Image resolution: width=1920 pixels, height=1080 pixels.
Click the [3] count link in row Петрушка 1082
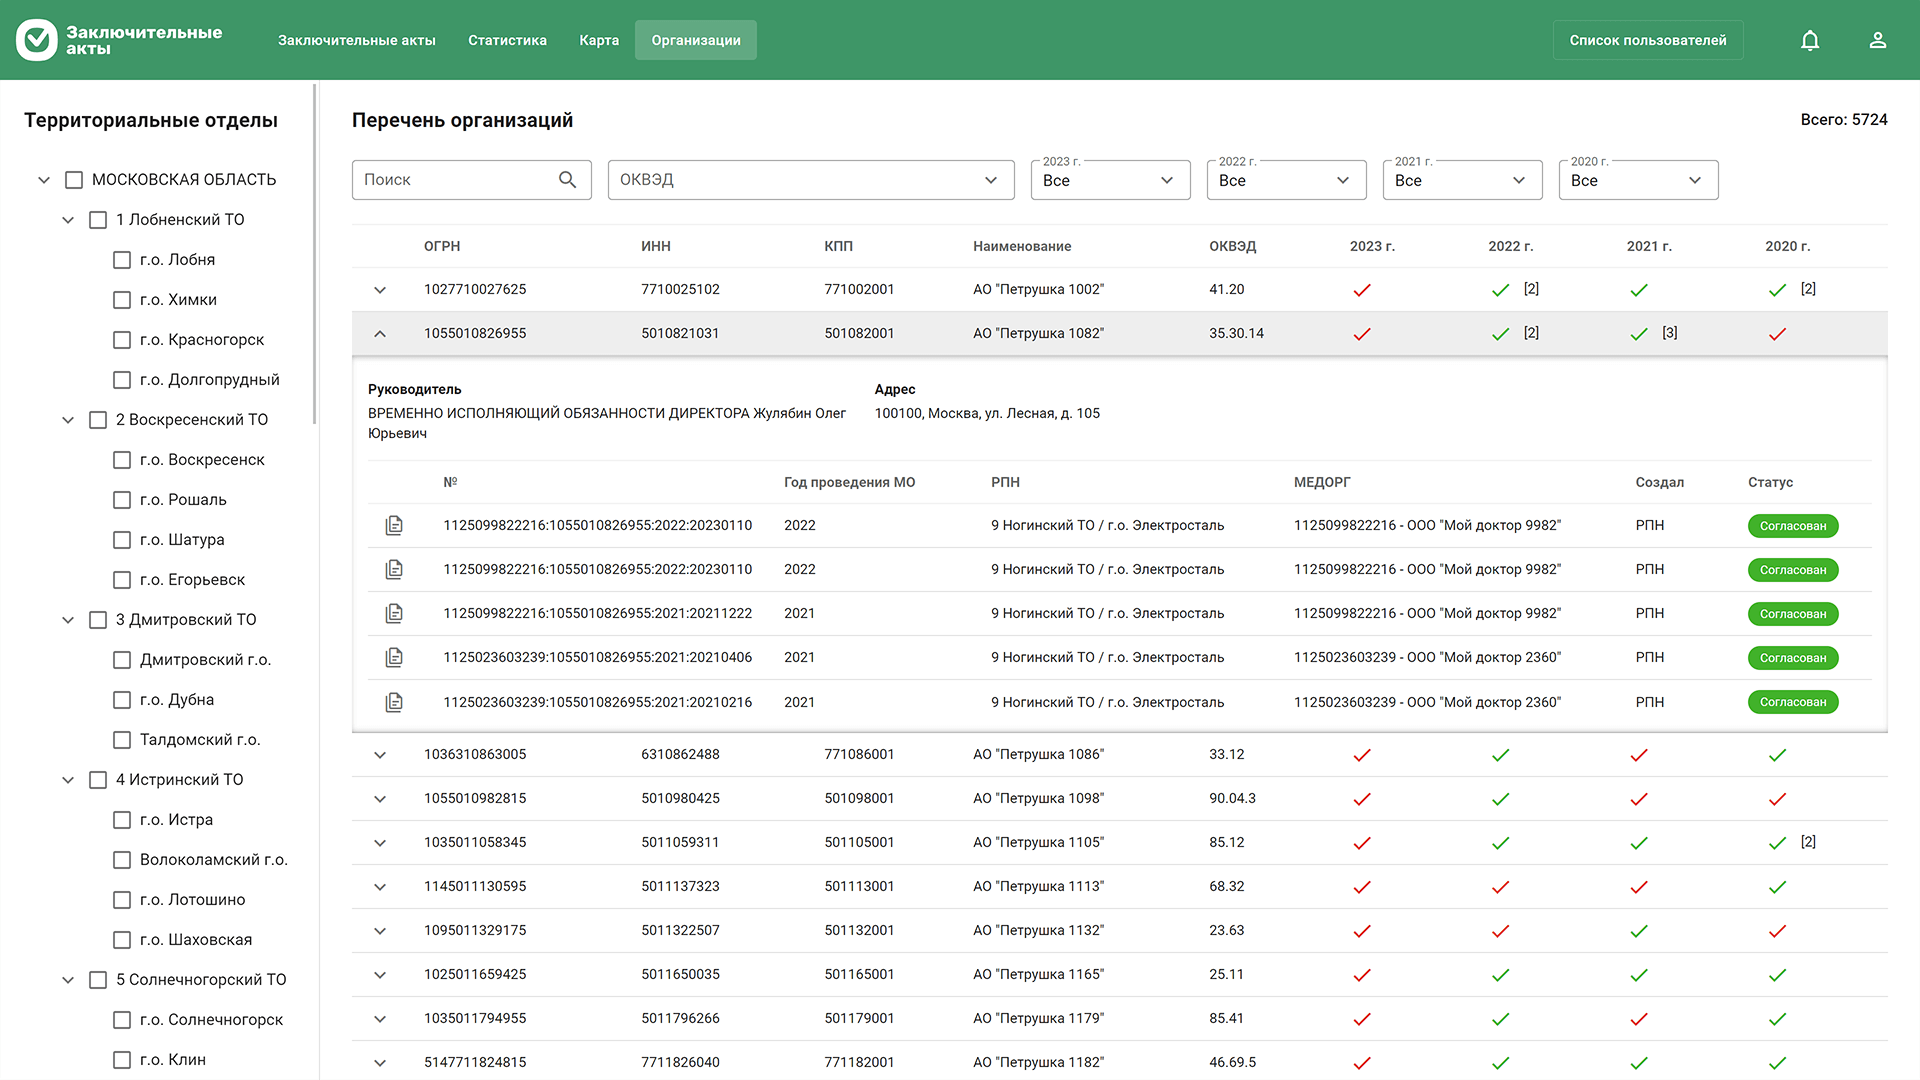[1670, 333]
